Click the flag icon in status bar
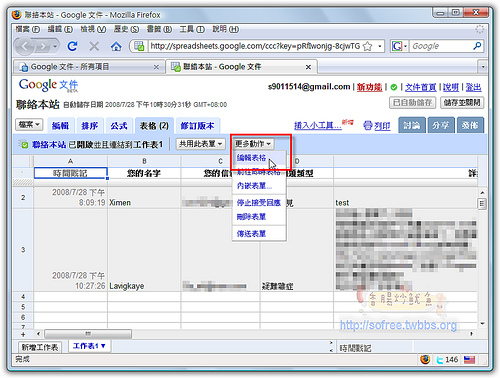The width and height of the screenshot is (500, 378). click(x=469, y=359)
